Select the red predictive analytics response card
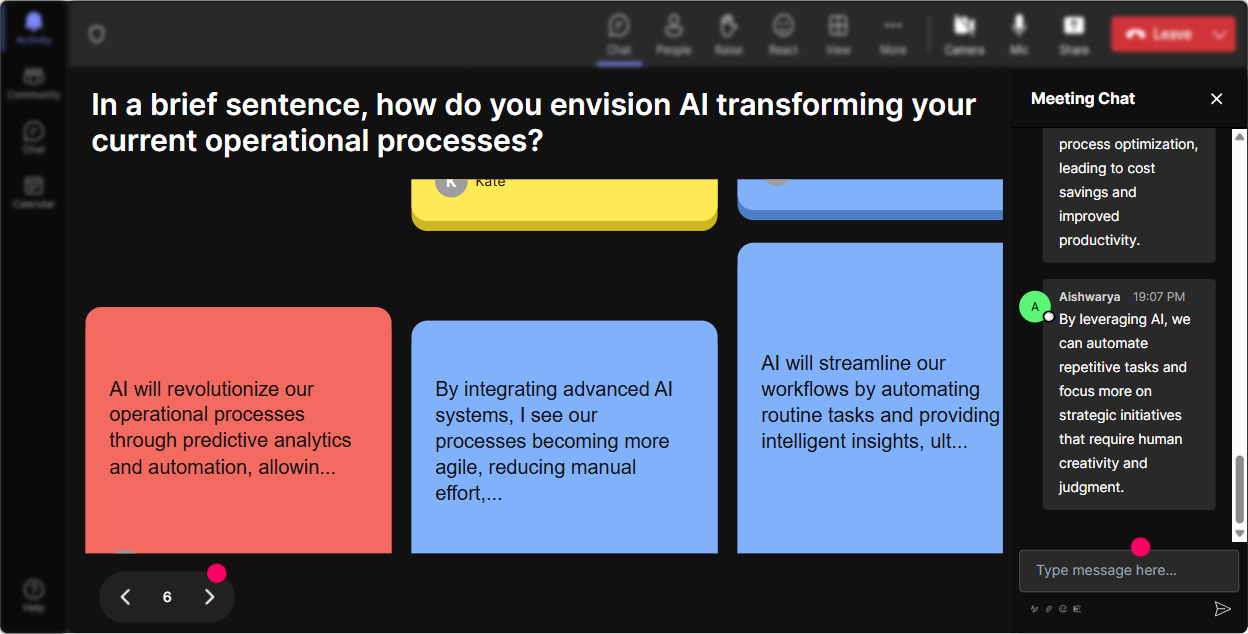The width and height of the screenshot is (1248, 634). tap(238, 430)
